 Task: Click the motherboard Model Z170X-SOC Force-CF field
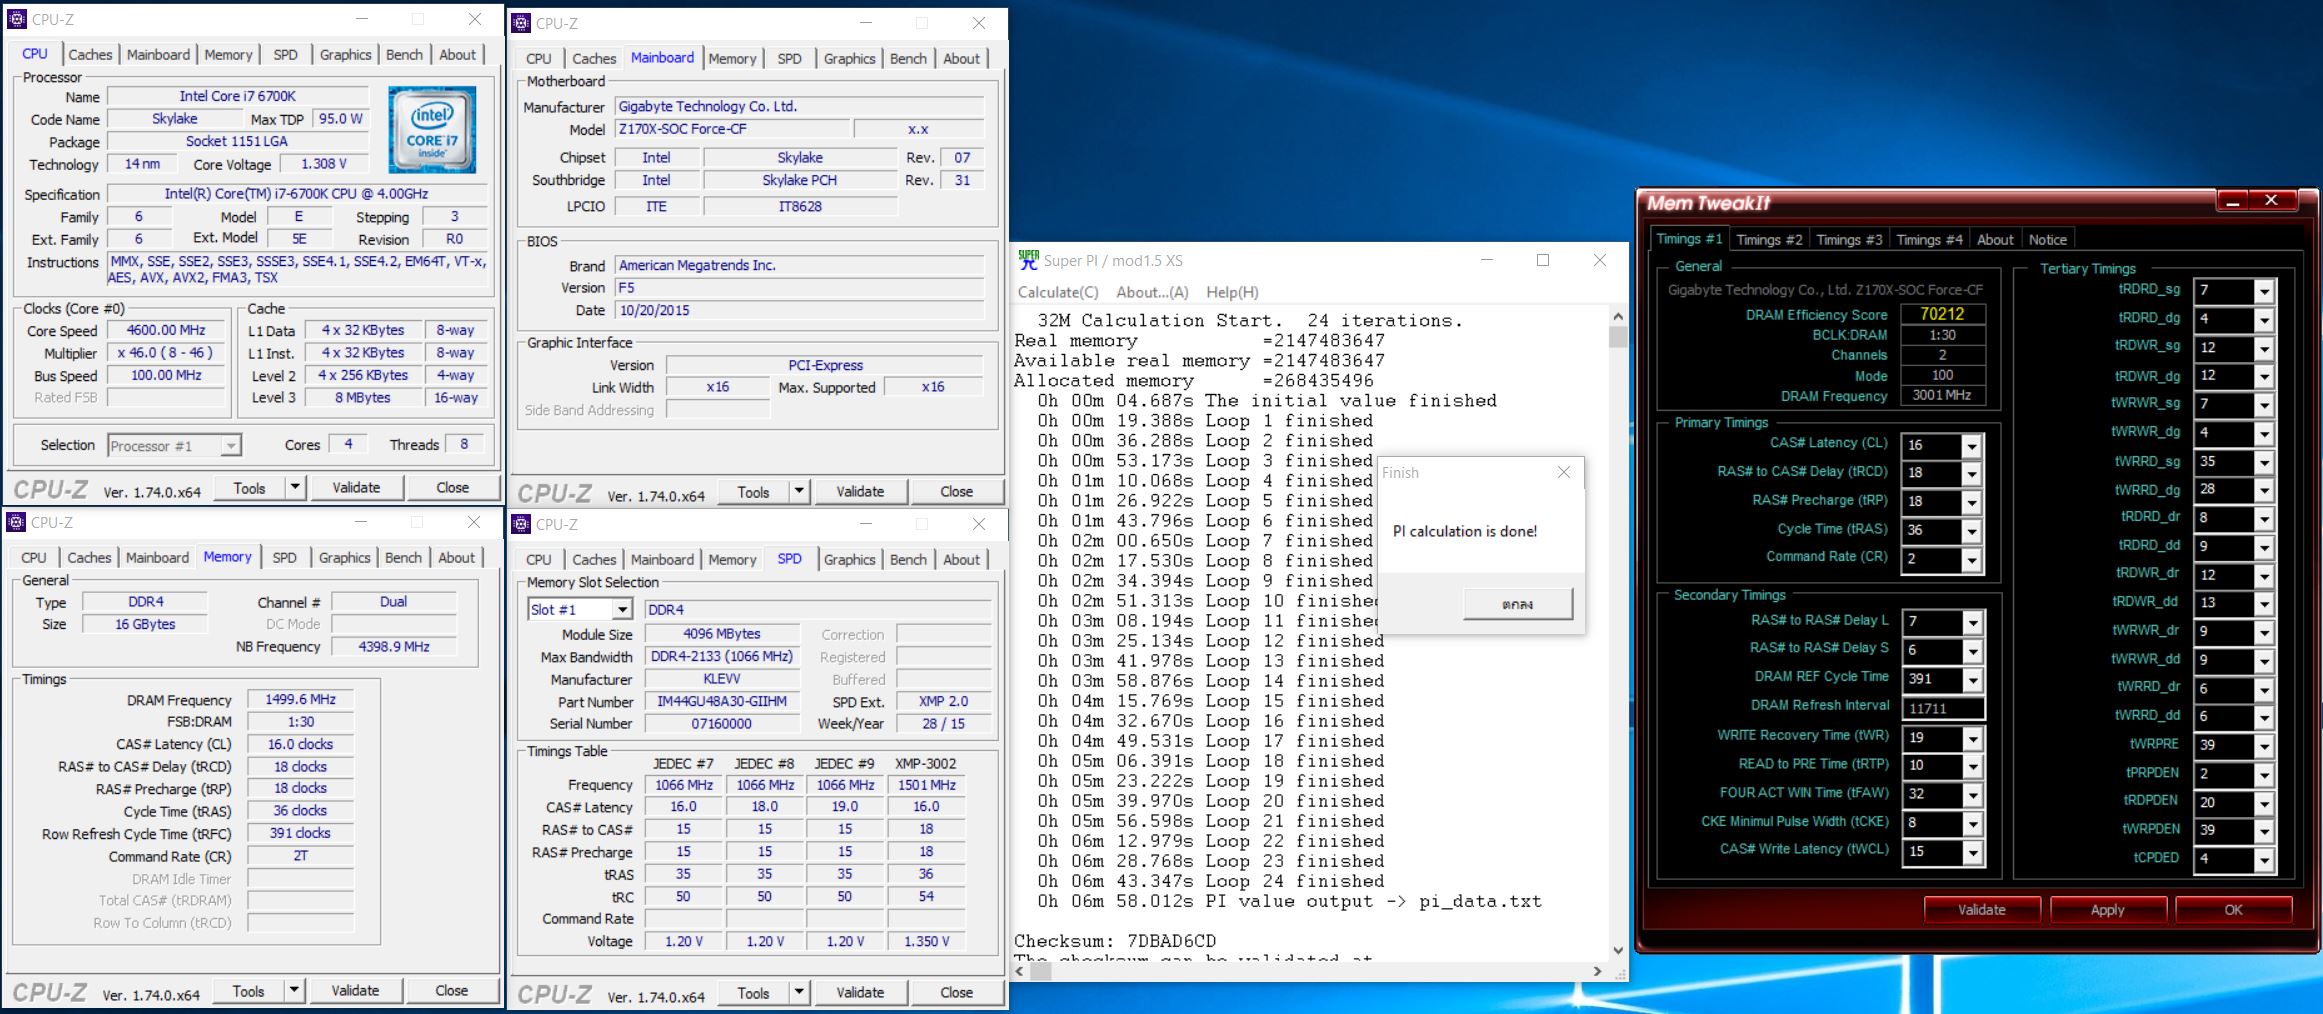coord(732,129)
